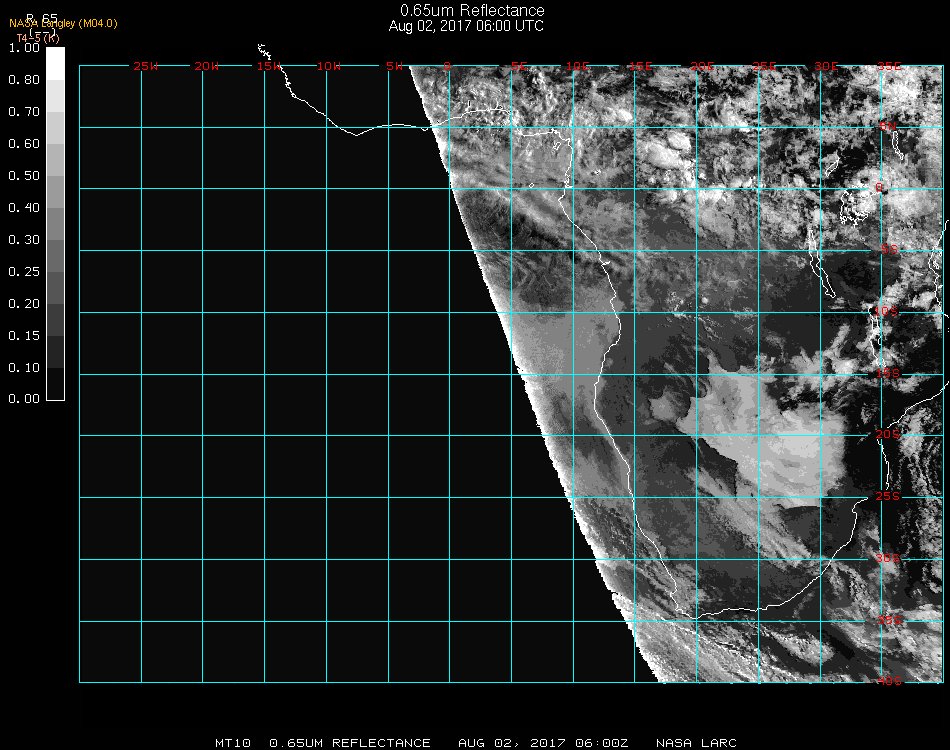Select the 0.25 colorbar scale value
The image size is (950, 750).
(x=24, y=272)
